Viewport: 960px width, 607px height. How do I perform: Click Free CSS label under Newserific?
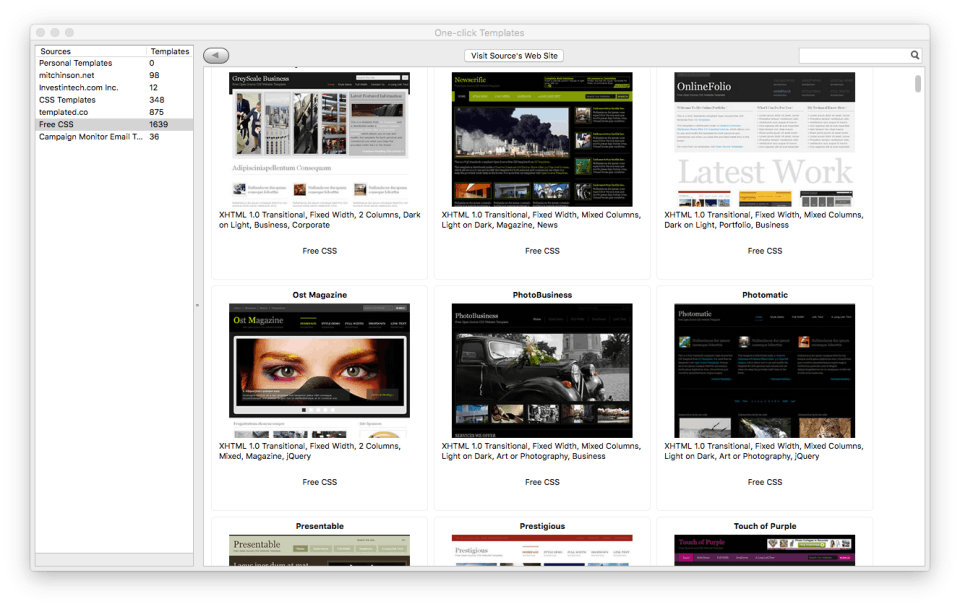click(542, 251)
